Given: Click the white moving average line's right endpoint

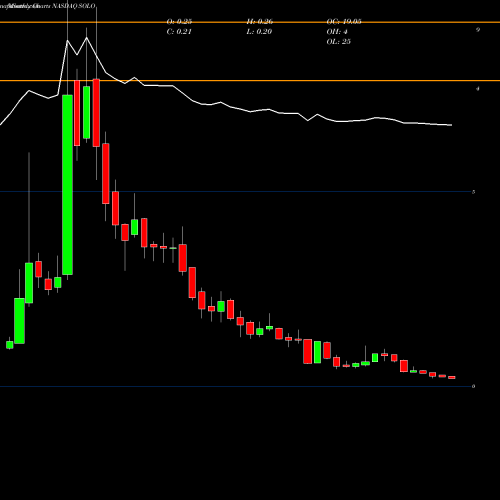Looking at the screenshot, I should (x=451, y=125).
